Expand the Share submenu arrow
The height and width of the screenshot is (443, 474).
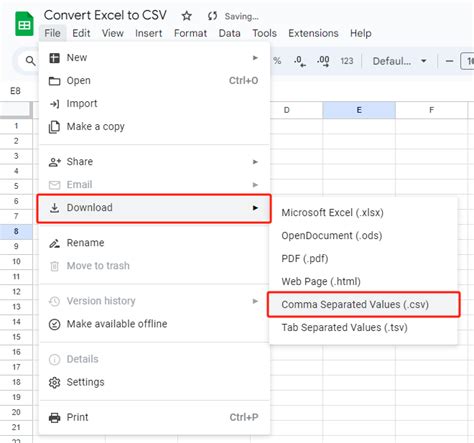coord(255,162)
